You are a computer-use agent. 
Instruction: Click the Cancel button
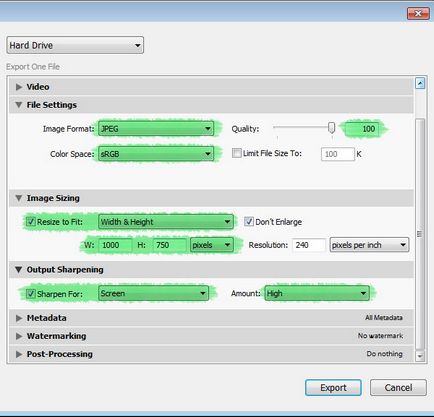[398, 388]
